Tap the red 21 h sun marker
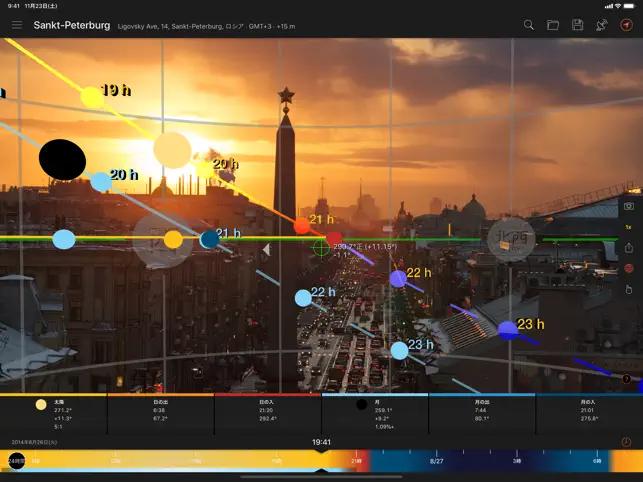Screen dimensions: 643x482 [x=302, y=226]
